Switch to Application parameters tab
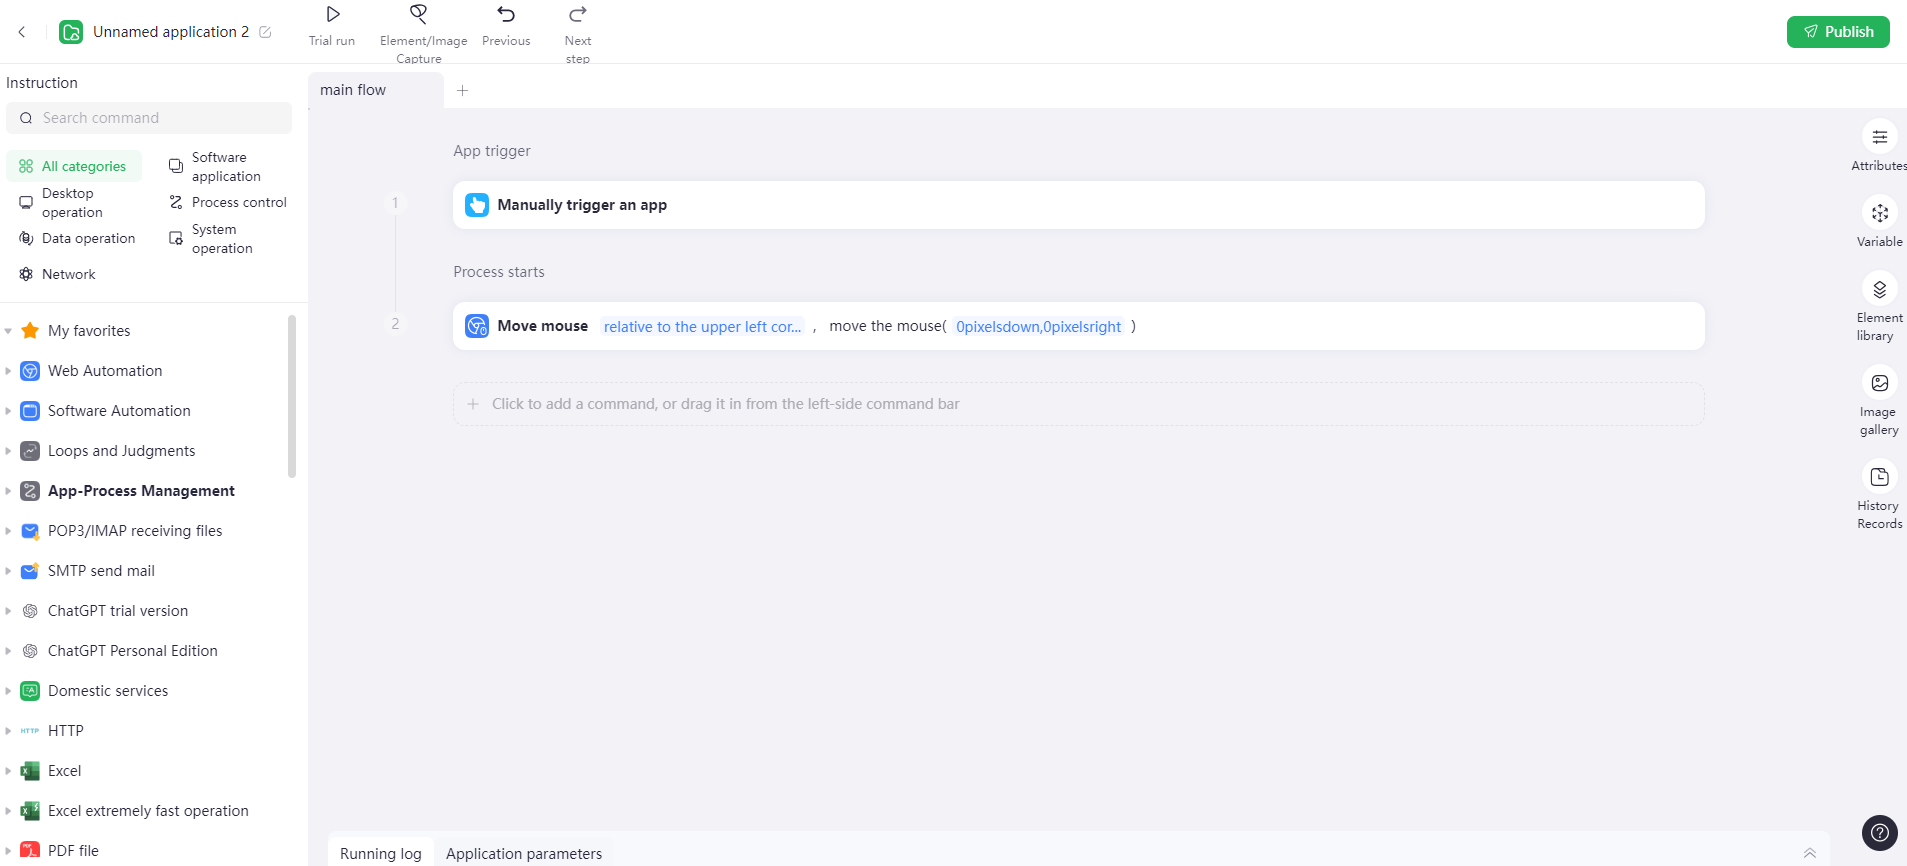This screenshot has width=1907, height=866. [x=524, y=853]
